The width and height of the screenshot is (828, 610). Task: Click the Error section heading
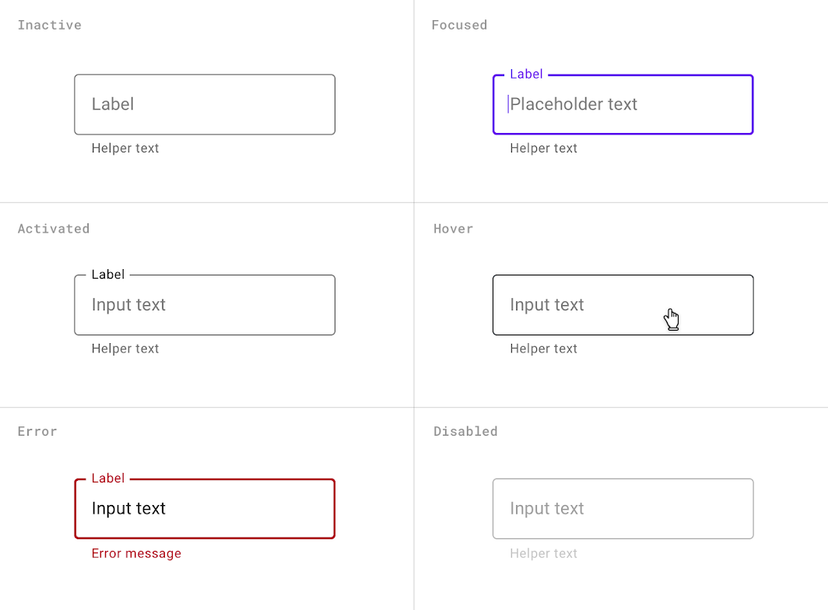[37, 431]
